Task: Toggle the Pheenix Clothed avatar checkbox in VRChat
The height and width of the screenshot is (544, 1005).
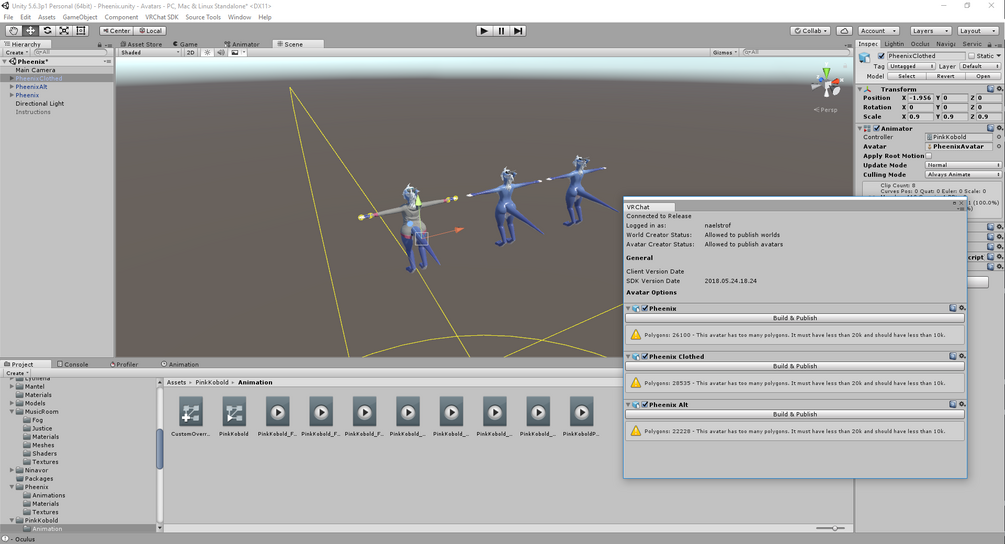Action: [x=645, y=356]
